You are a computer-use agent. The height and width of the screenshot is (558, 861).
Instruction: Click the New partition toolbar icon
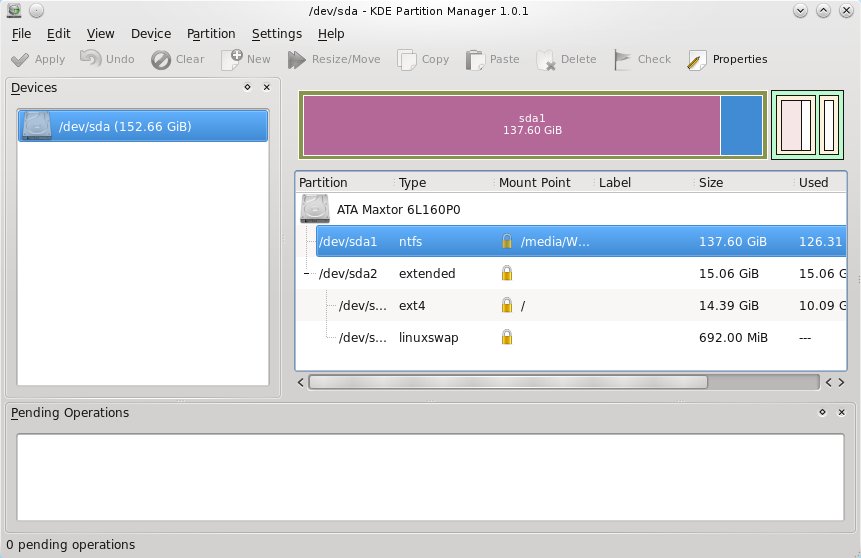point(232,59)
